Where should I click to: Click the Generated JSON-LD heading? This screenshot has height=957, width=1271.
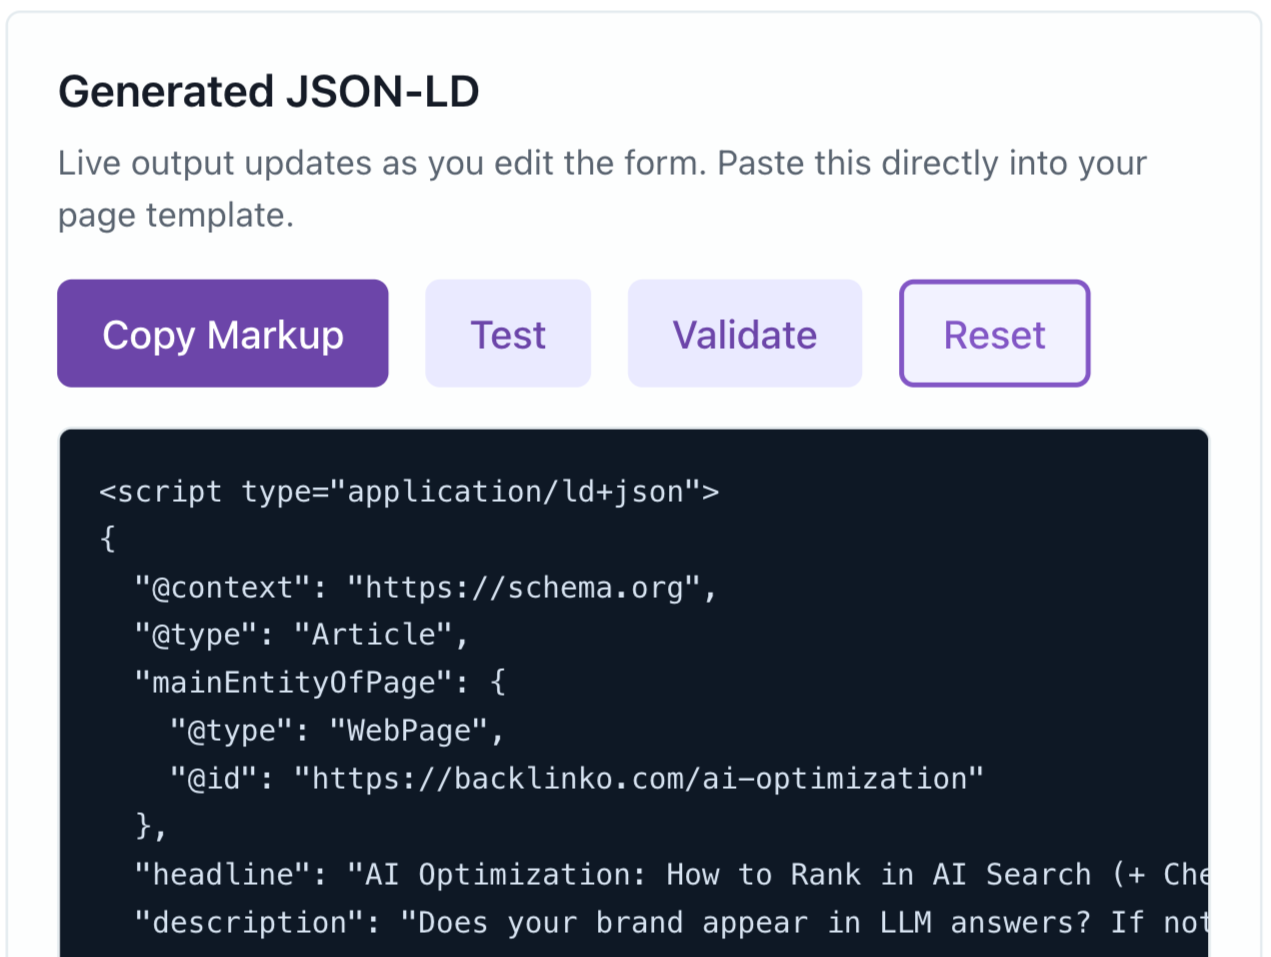tap(269, 92)
